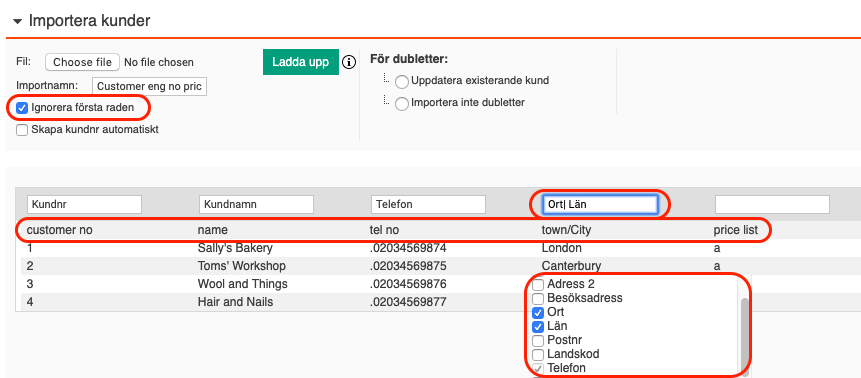Enable Skapa kundnr automatiskt checkbox
861x378 pixels.
click(x=22, y=130)
